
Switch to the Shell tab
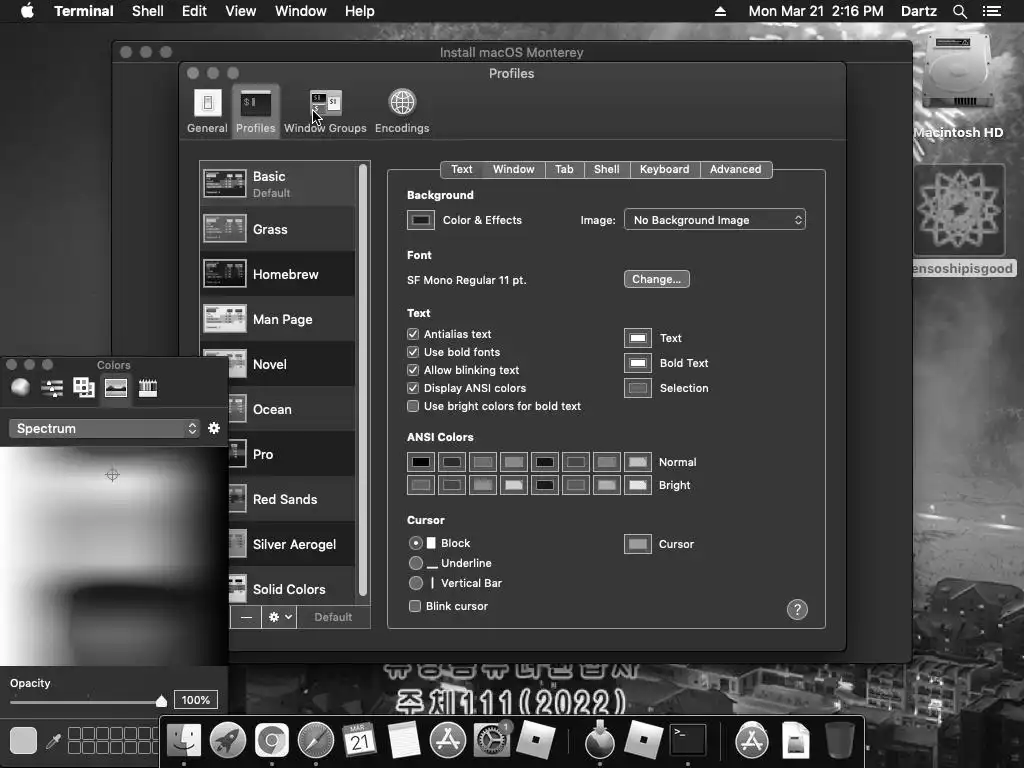point(606,169)
